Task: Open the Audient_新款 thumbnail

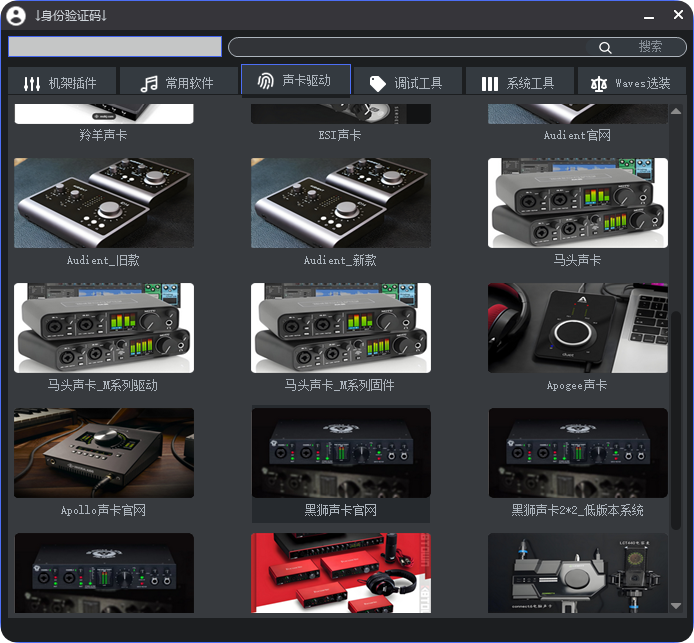Action: 341,203
